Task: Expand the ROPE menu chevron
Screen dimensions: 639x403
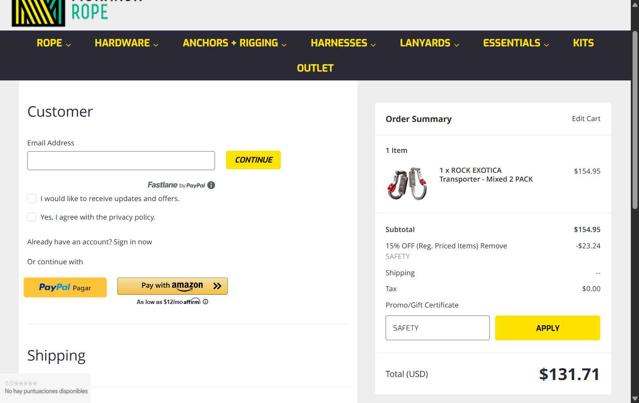Action: [x=68, y=44]
